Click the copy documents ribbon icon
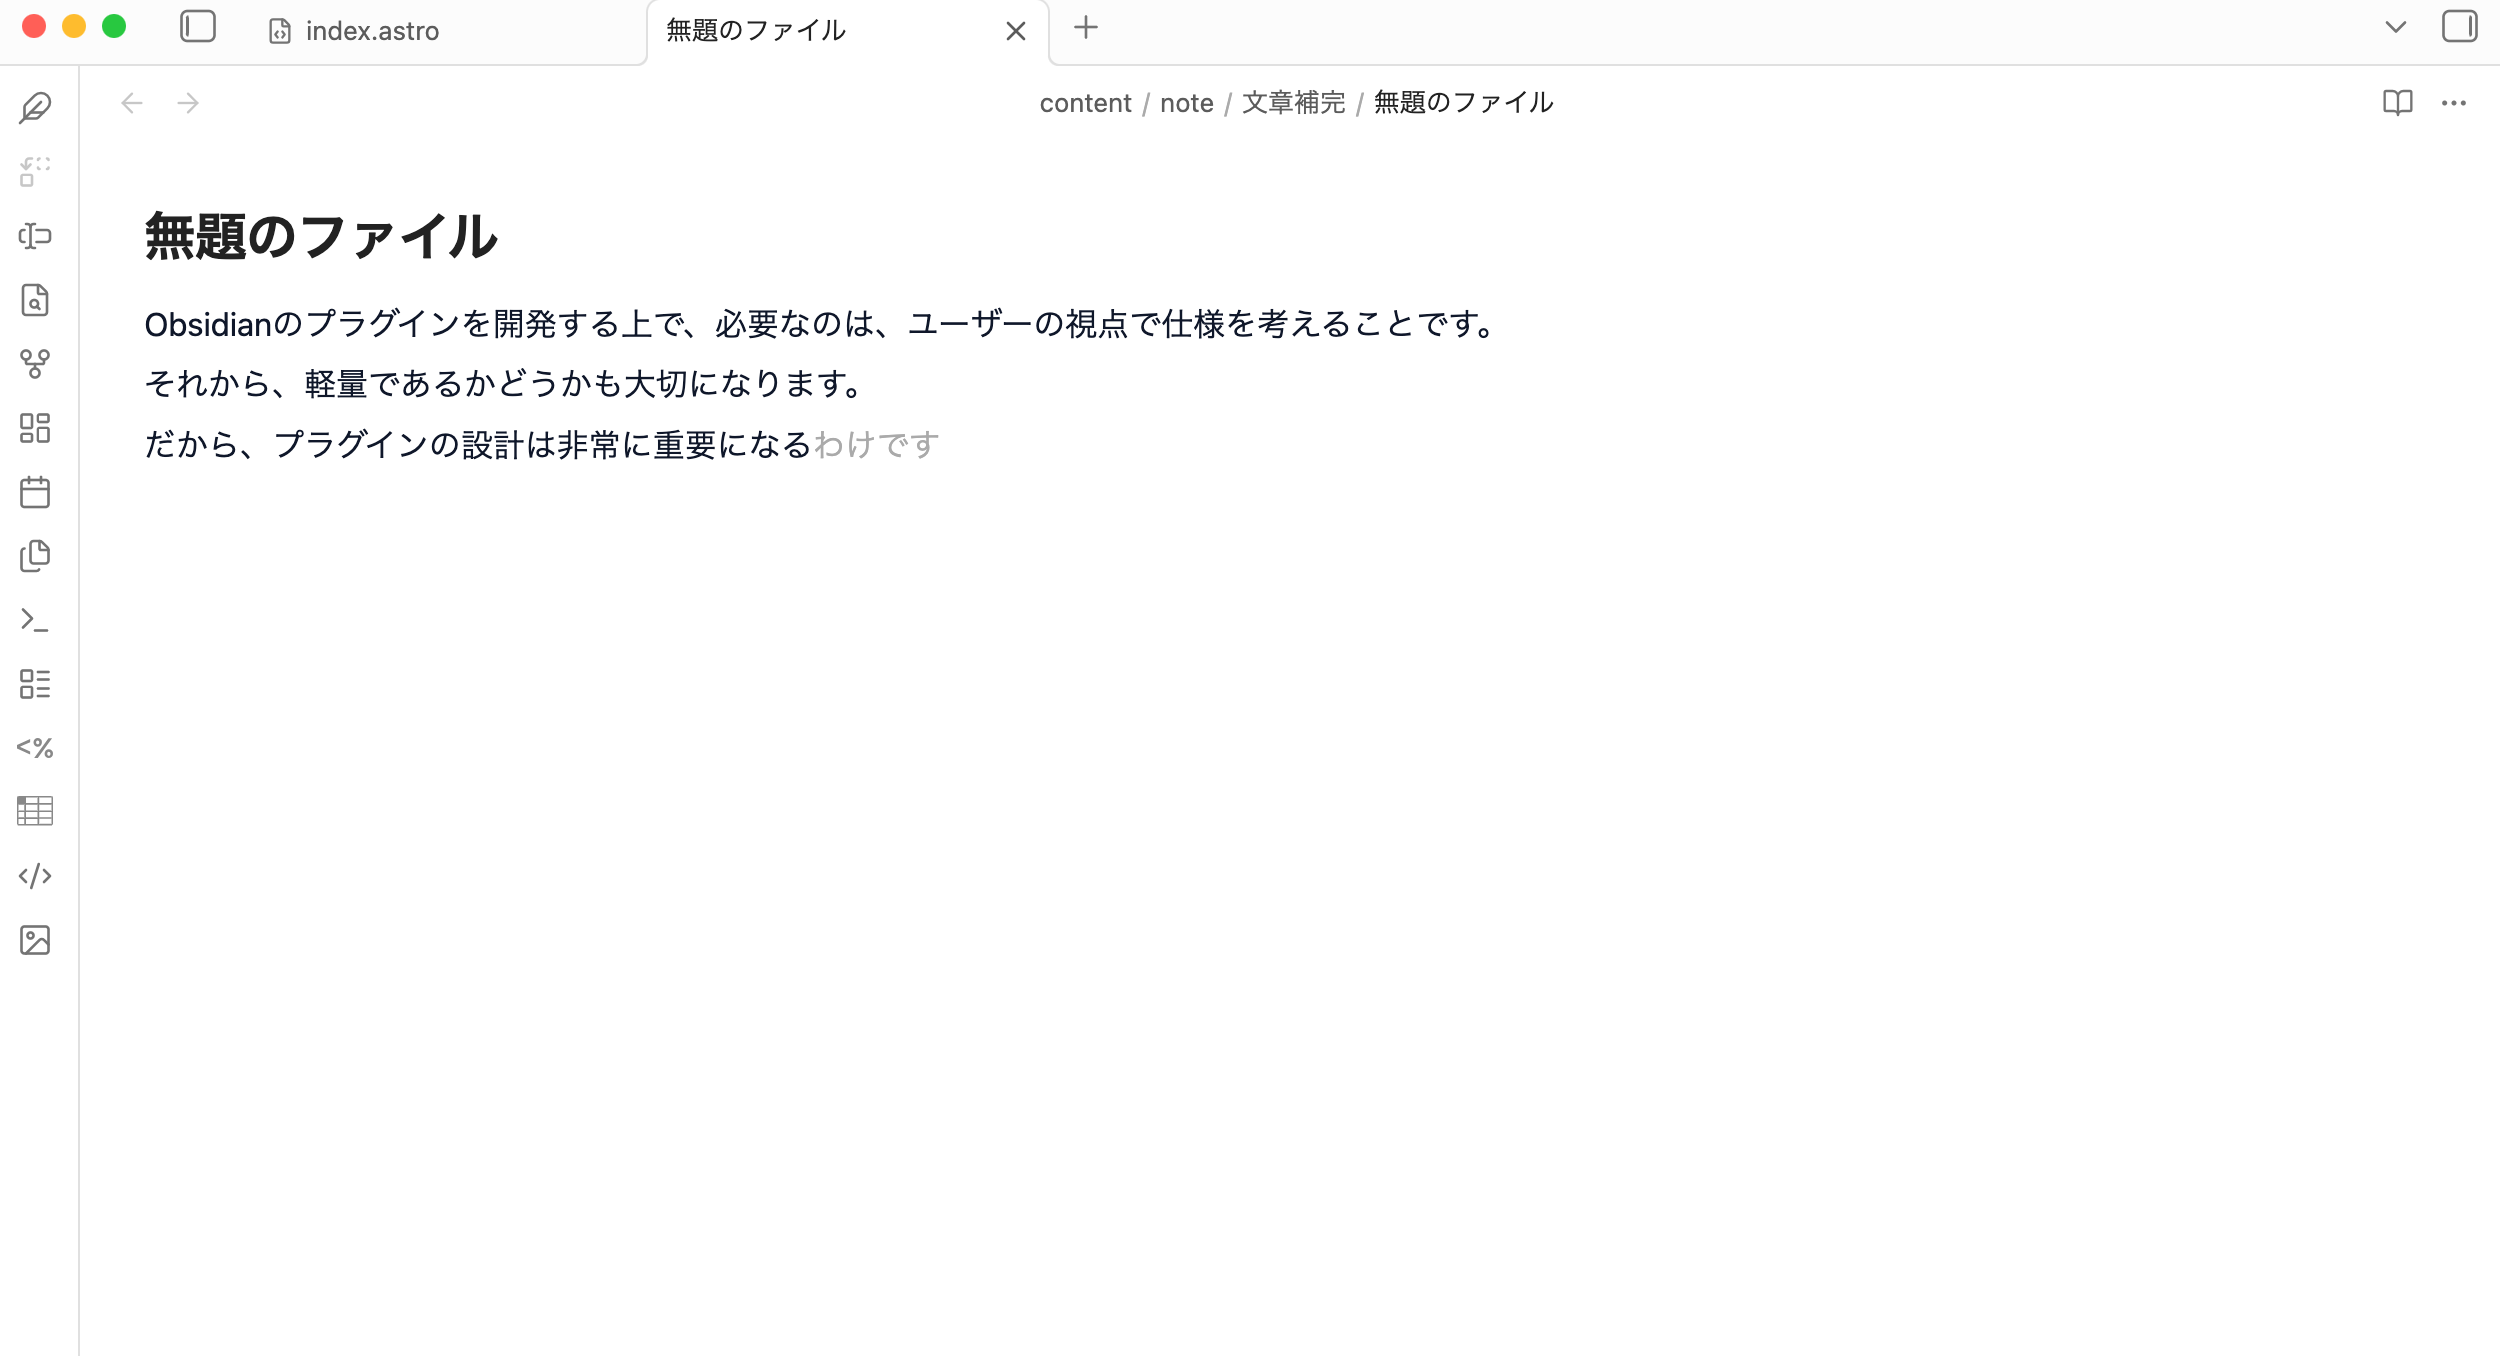Image resolution: width=2500 pixels, height=1356 pixels. (35, 556)
